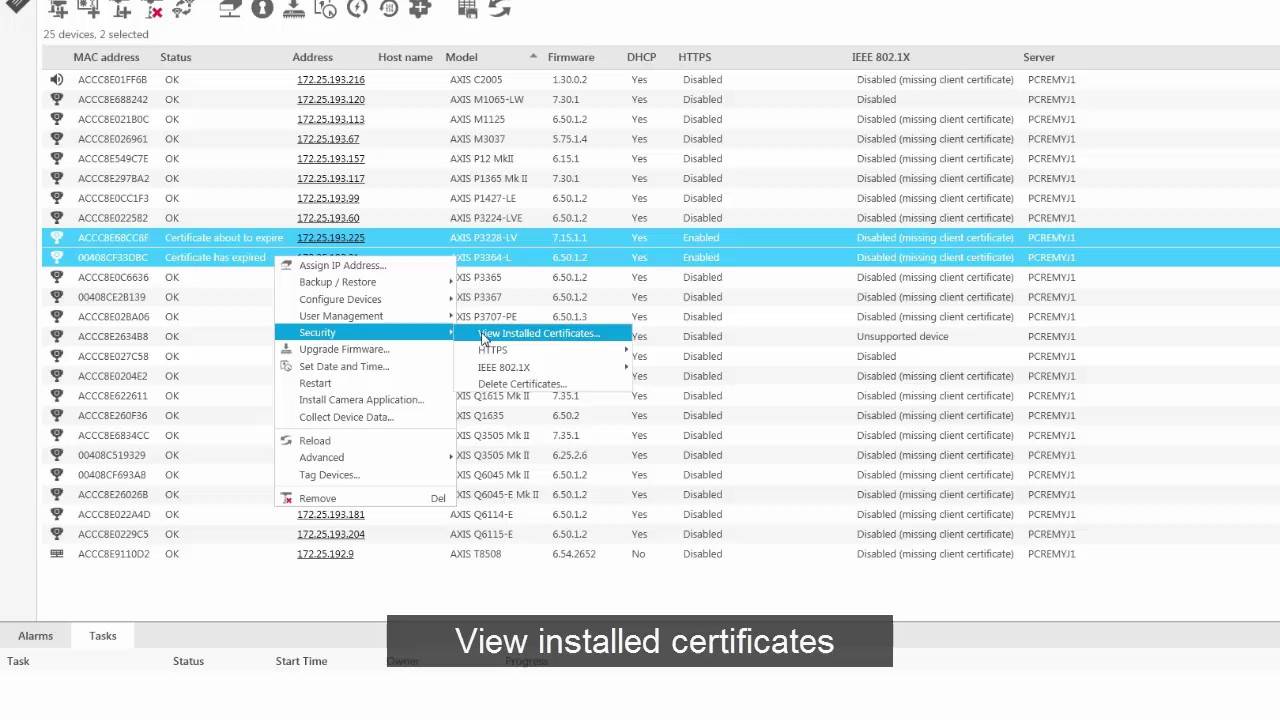This screenshot has width=1280, height=720.
Task: Select Delete Certificates from Security submenu
Action: [x=522, y=384]
